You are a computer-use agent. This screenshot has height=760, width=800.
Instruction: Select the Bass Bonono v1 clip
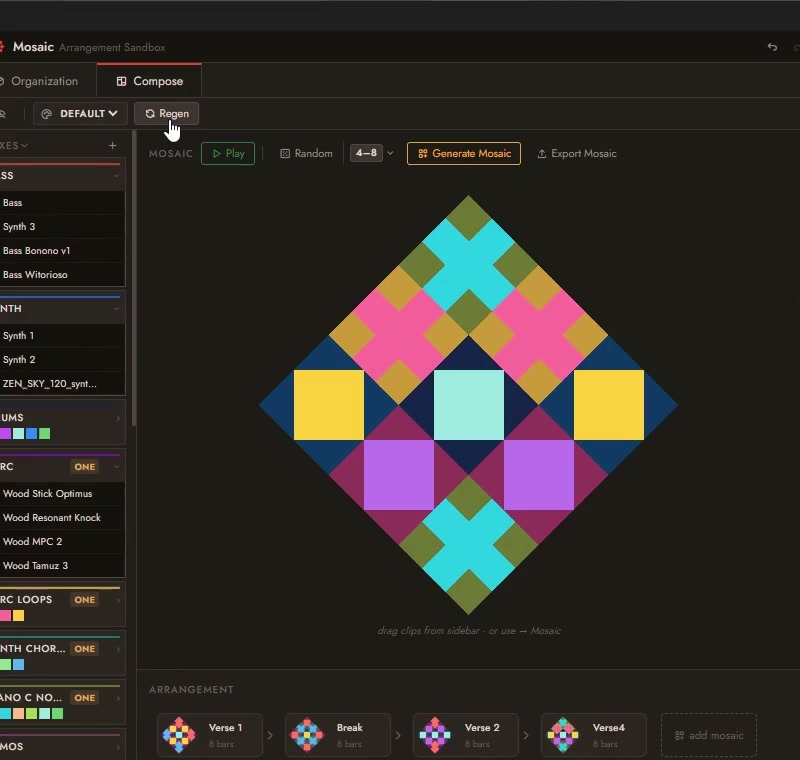pos(62,250)
